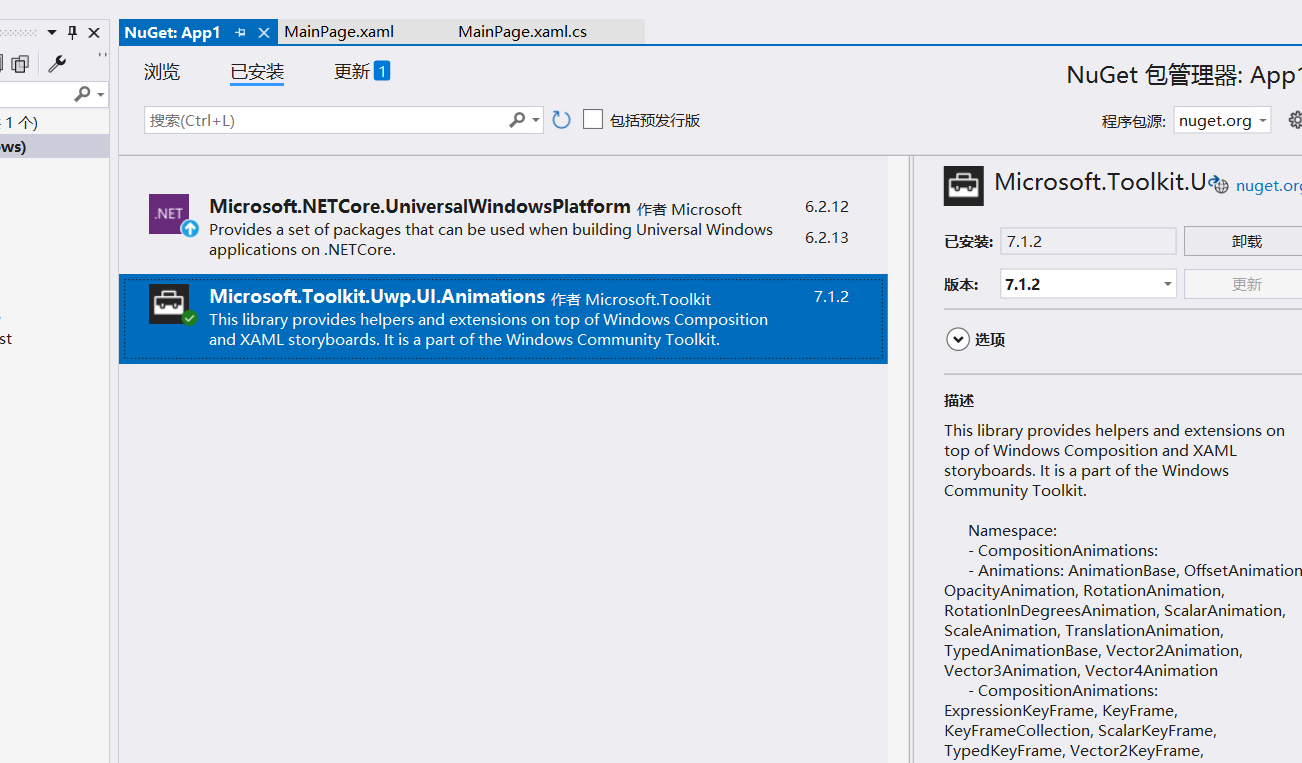Click the toolbox icon in the package details pane
1302x763 pixels.
tap(964, 186)
